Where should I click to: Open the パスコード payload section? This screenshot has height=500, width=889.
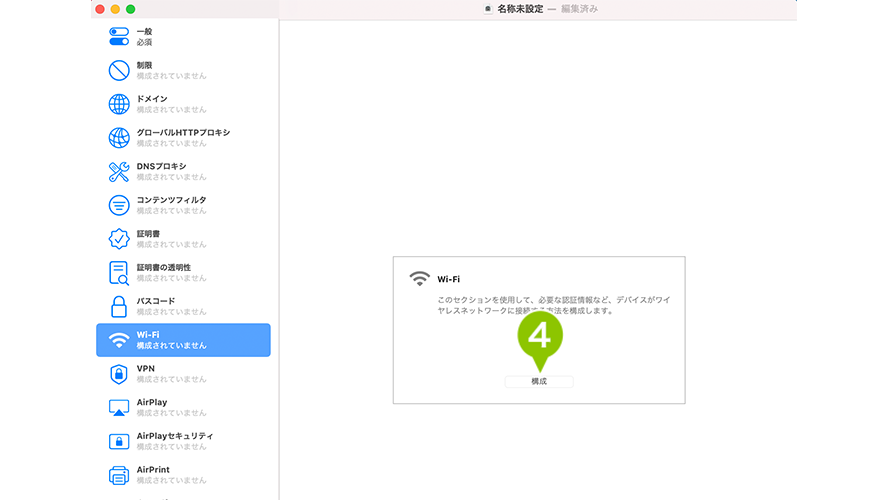click(x=183, y=306)
